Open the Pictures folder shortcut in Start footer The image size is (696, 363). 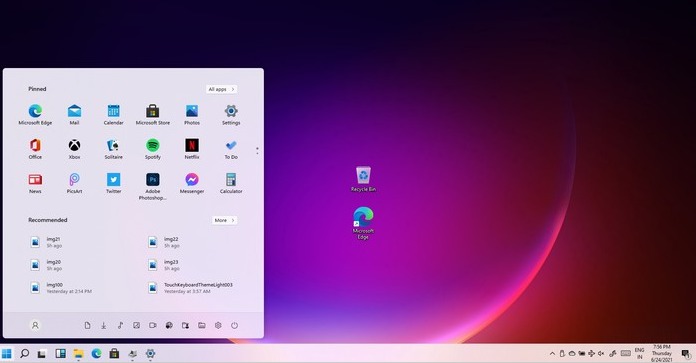136,325
